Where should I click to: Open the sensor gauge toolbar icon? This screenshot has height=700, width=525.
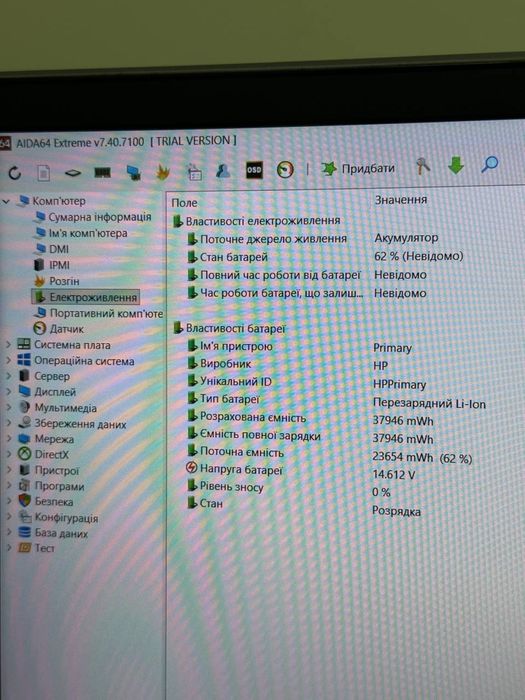coord(285,170)
